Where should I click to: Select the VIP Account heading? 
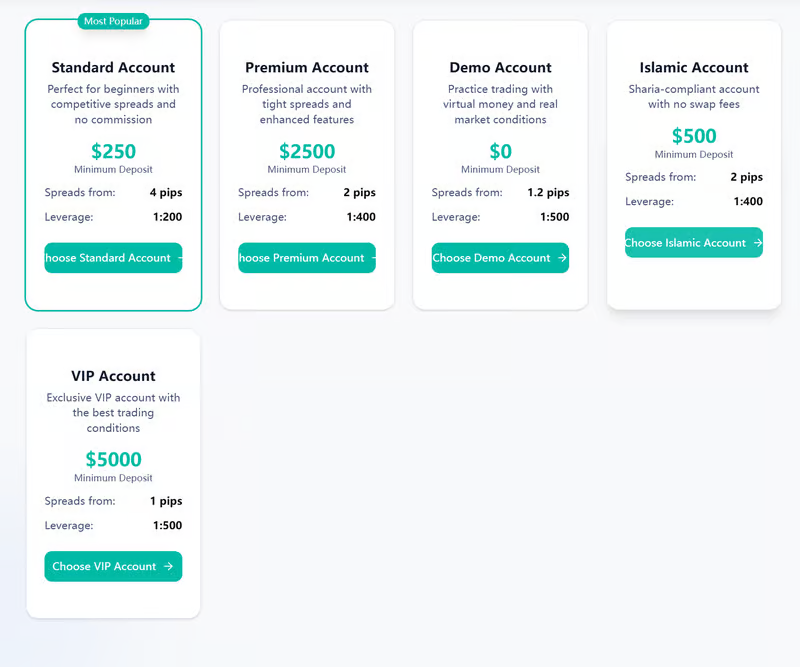[x=113, y=377]
